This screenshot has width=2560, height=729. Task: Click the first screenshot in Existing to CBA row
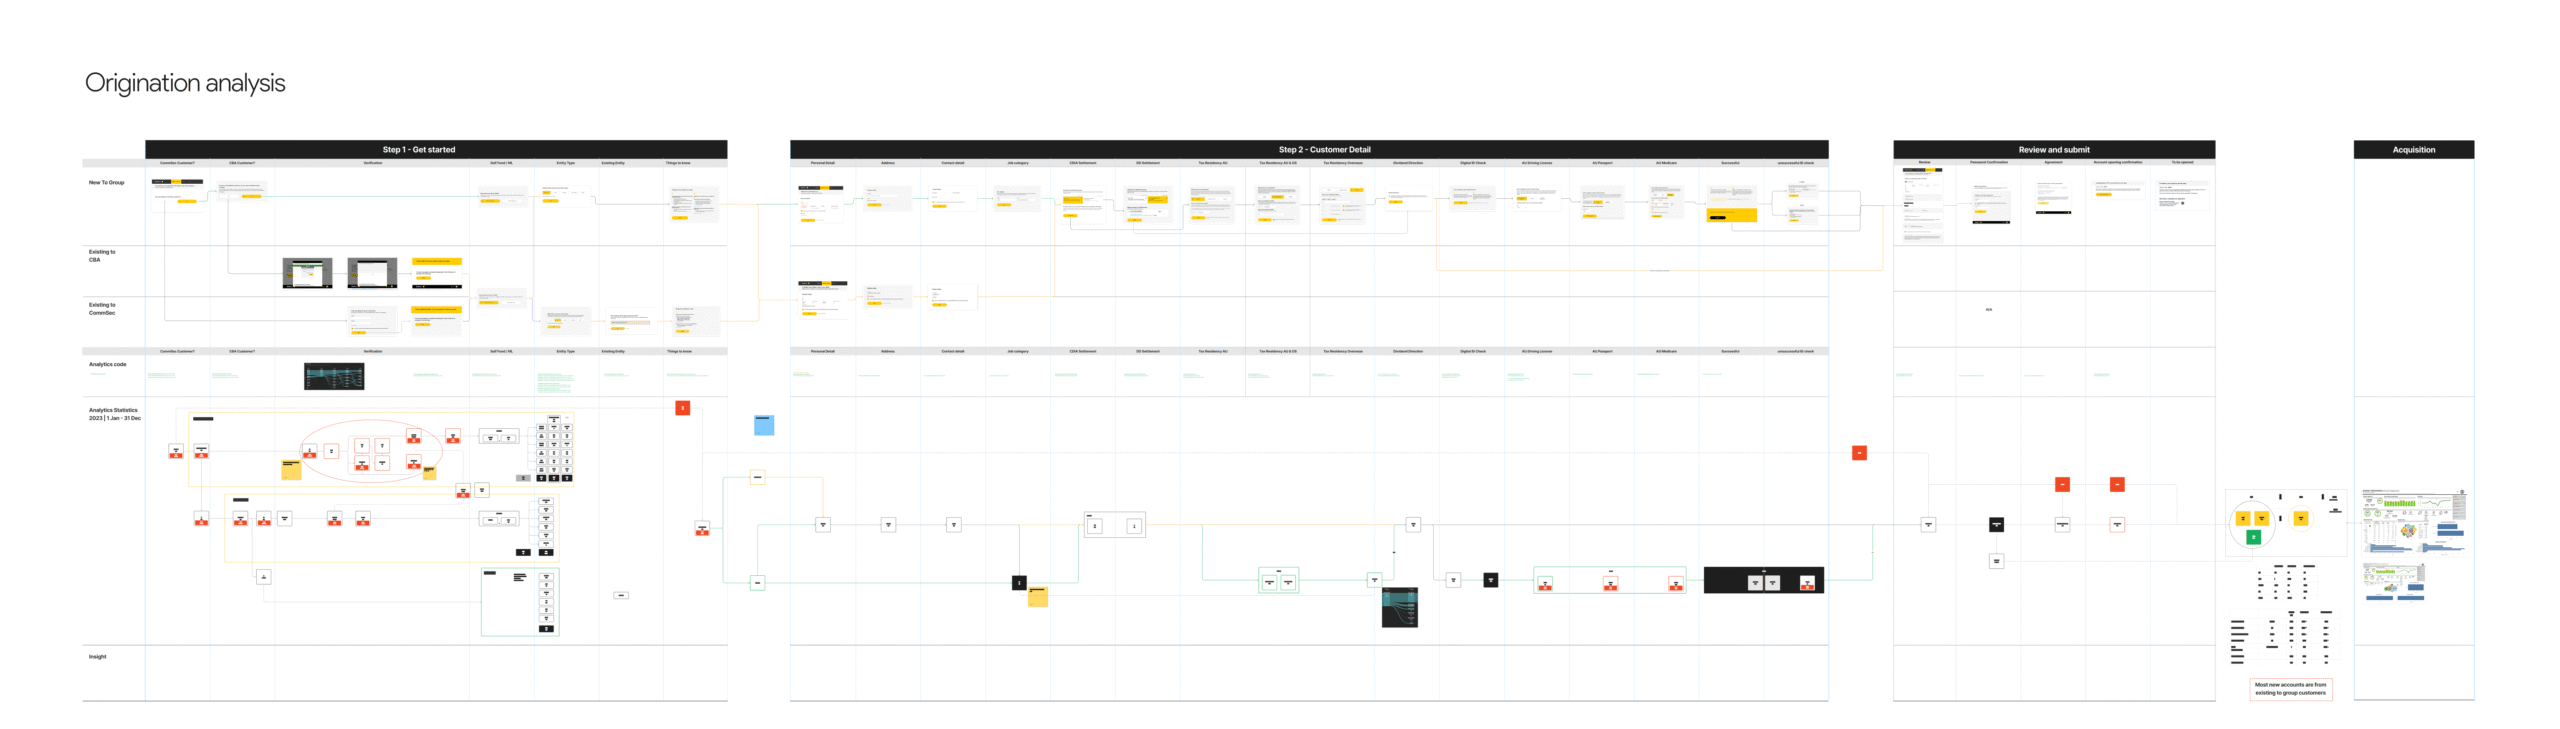(x=307, y=273)
